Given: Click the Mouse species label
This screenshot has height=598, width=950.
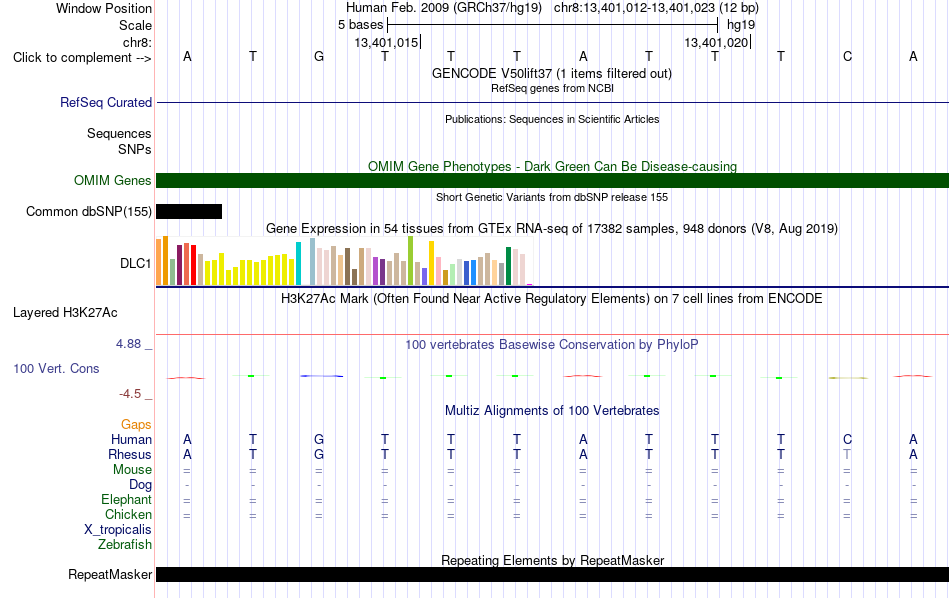Looking at the screenshot, I should 132,470.
